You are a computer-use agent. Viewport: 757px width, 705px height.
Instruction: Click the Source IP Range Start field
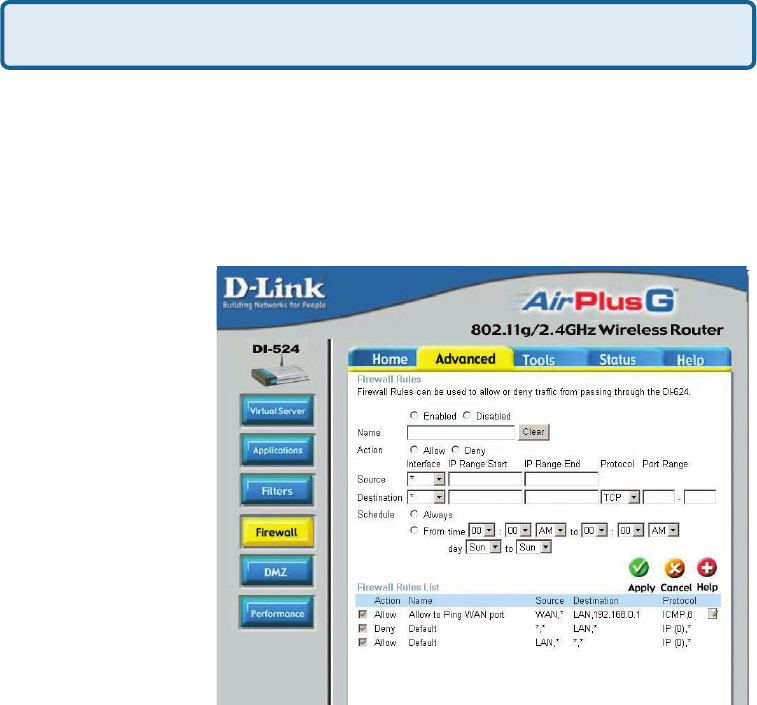pyautogui.click(x=485, y=479)
